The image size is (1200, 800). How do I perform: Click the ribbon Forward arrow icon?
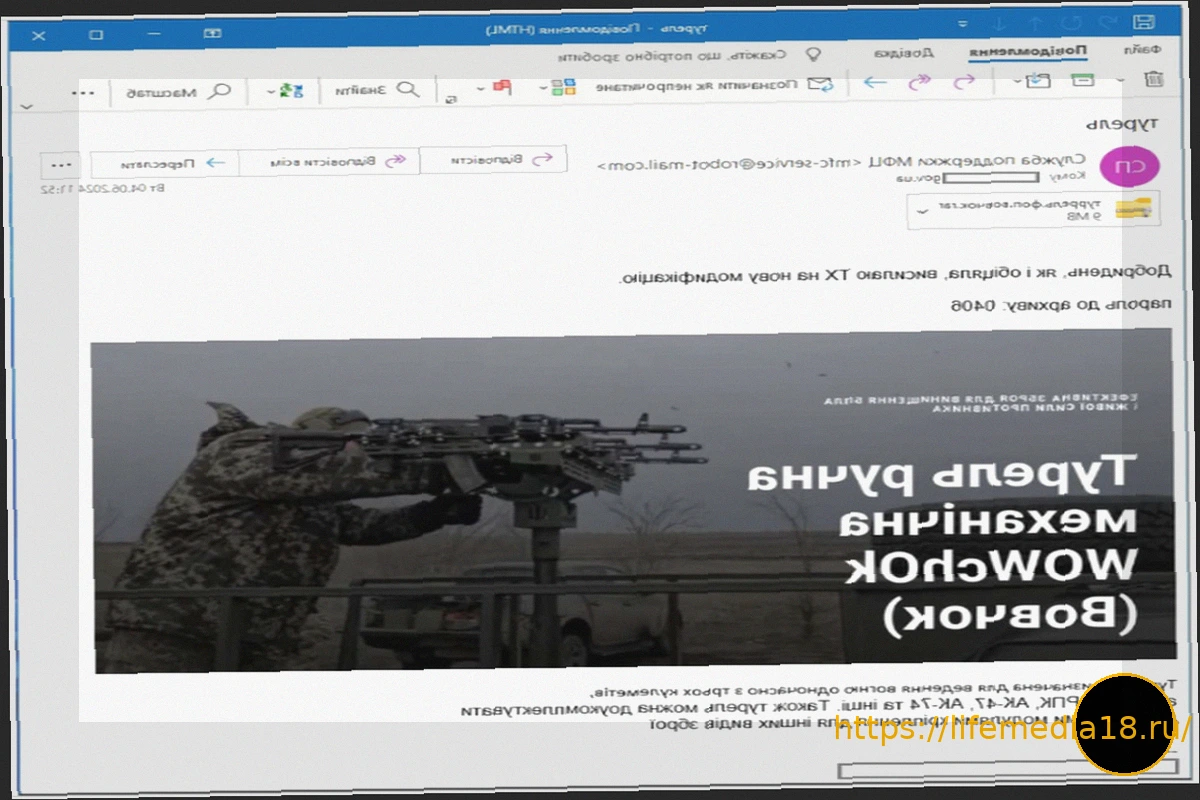(876, 83)
